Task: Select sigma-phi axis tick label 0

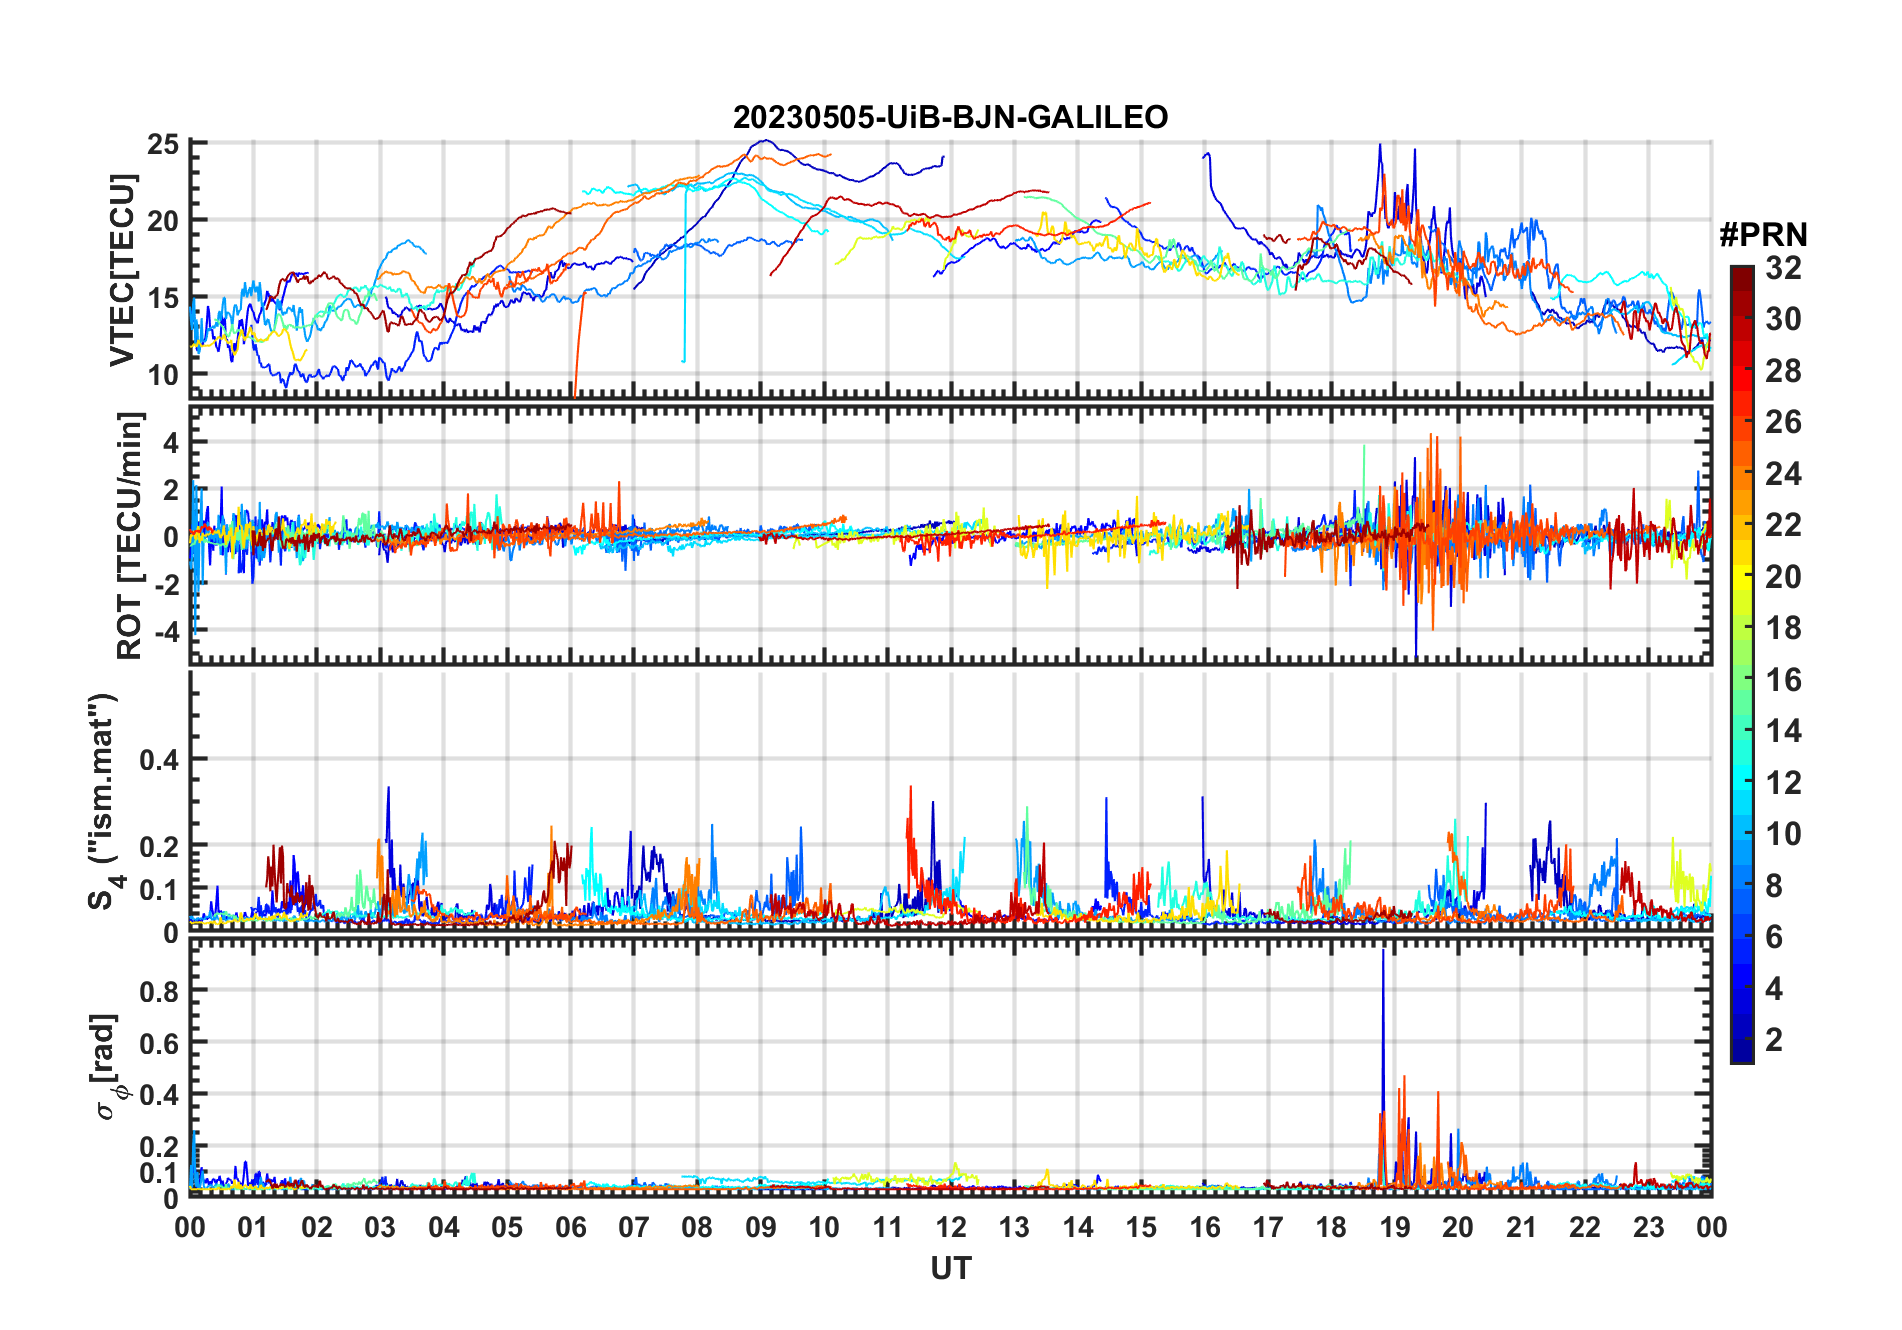Action: tap(171, 1198)
